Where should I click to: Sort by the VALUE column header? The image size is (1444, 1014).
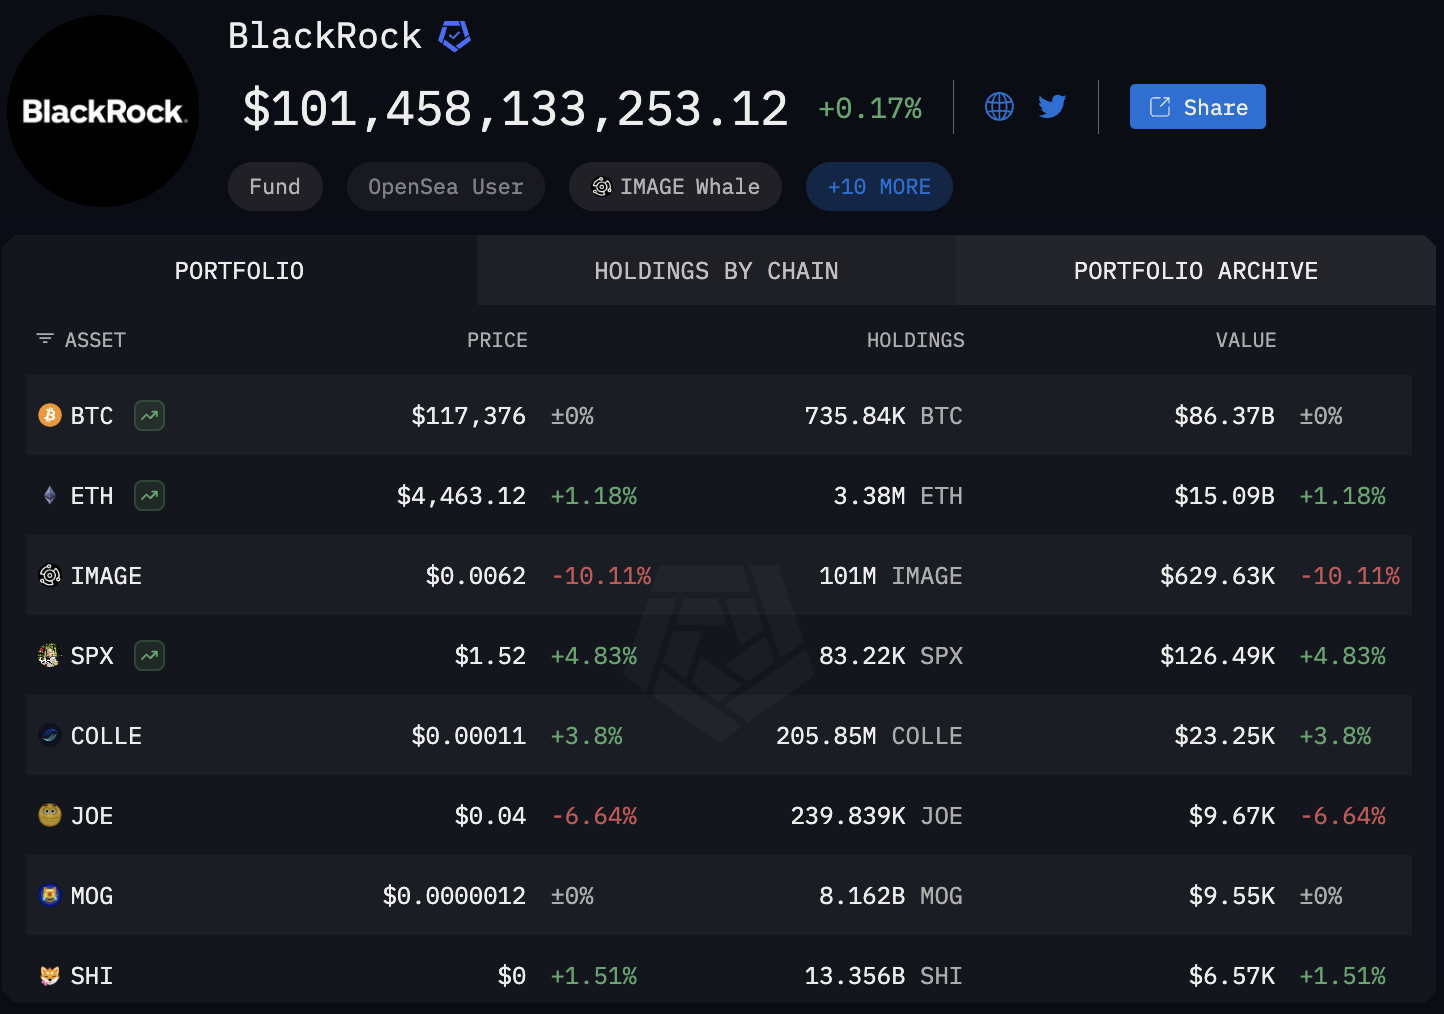pyautogui.click(x=1245, y=340)
